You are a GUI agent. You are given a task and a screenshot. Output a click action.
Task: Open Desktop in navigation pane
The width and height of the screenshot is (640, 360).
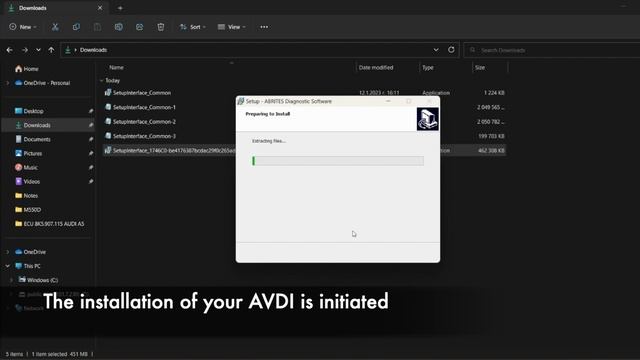(x=29, y=111)
